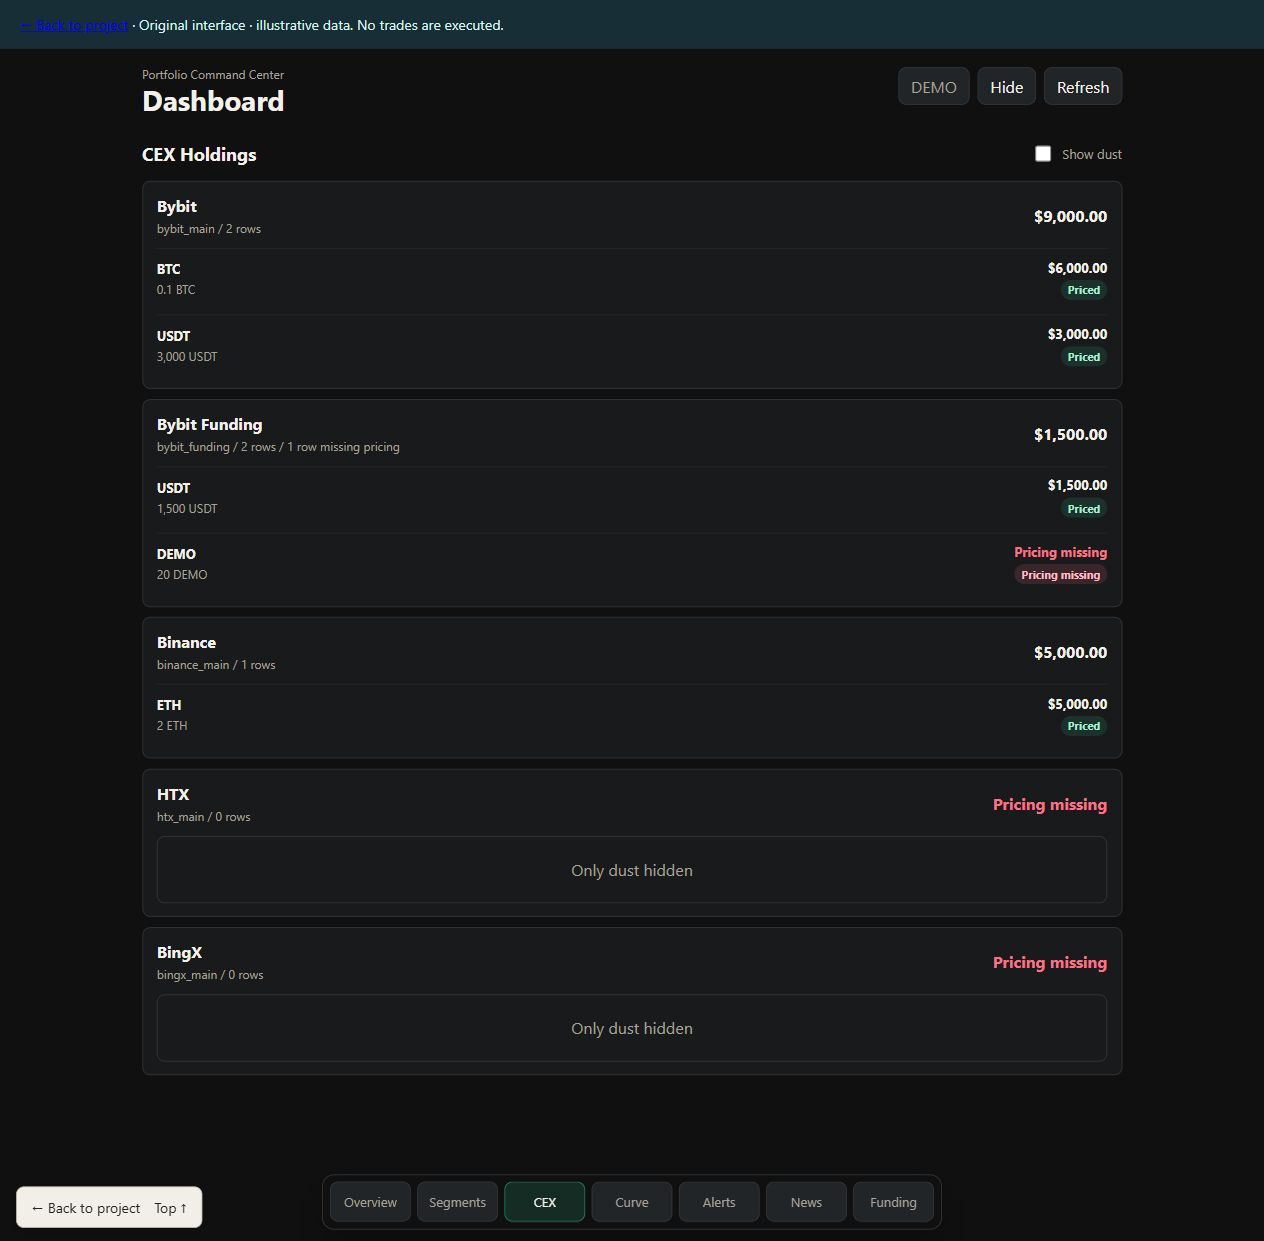This screenshot has width=1264, height=1241.
Task: Click the $6,000.00 BTC value
Action: point(1077,268)
